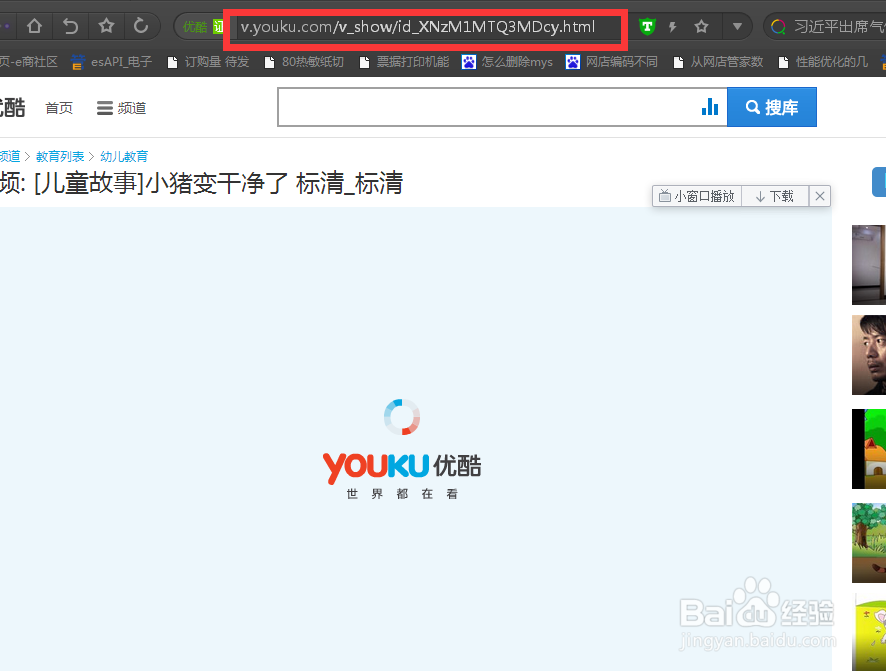
Task: Click the 教育列表 breadcrumb link
Action: (60, 156)
